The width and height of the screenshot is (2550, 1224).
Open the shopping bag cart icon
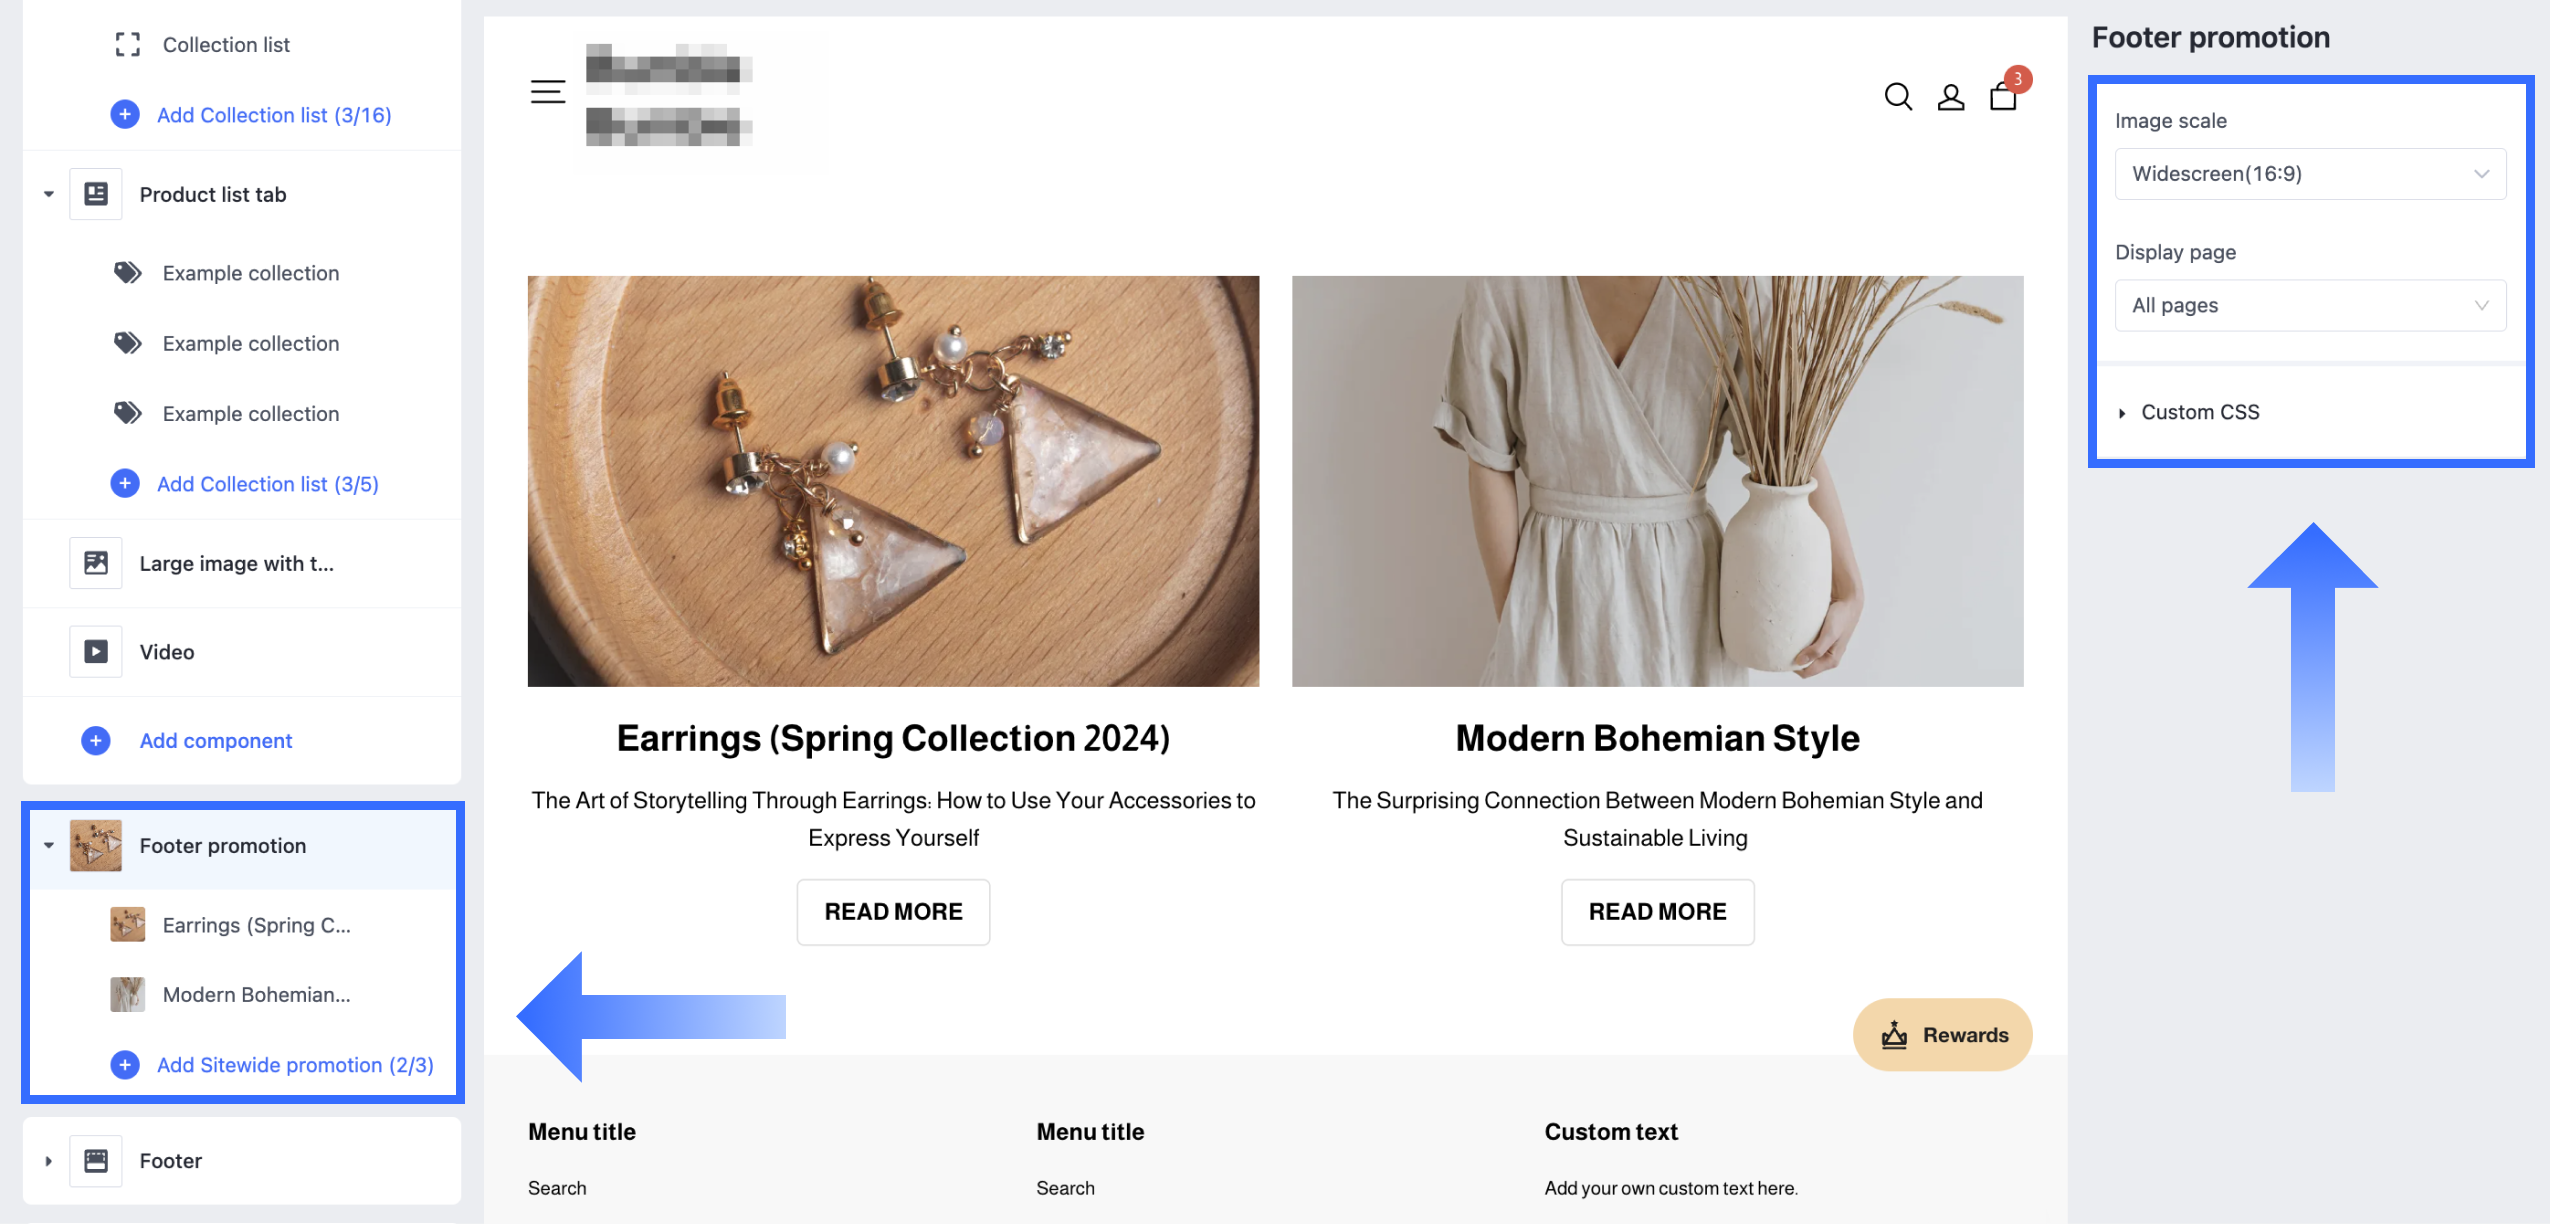pos(2003,97)
